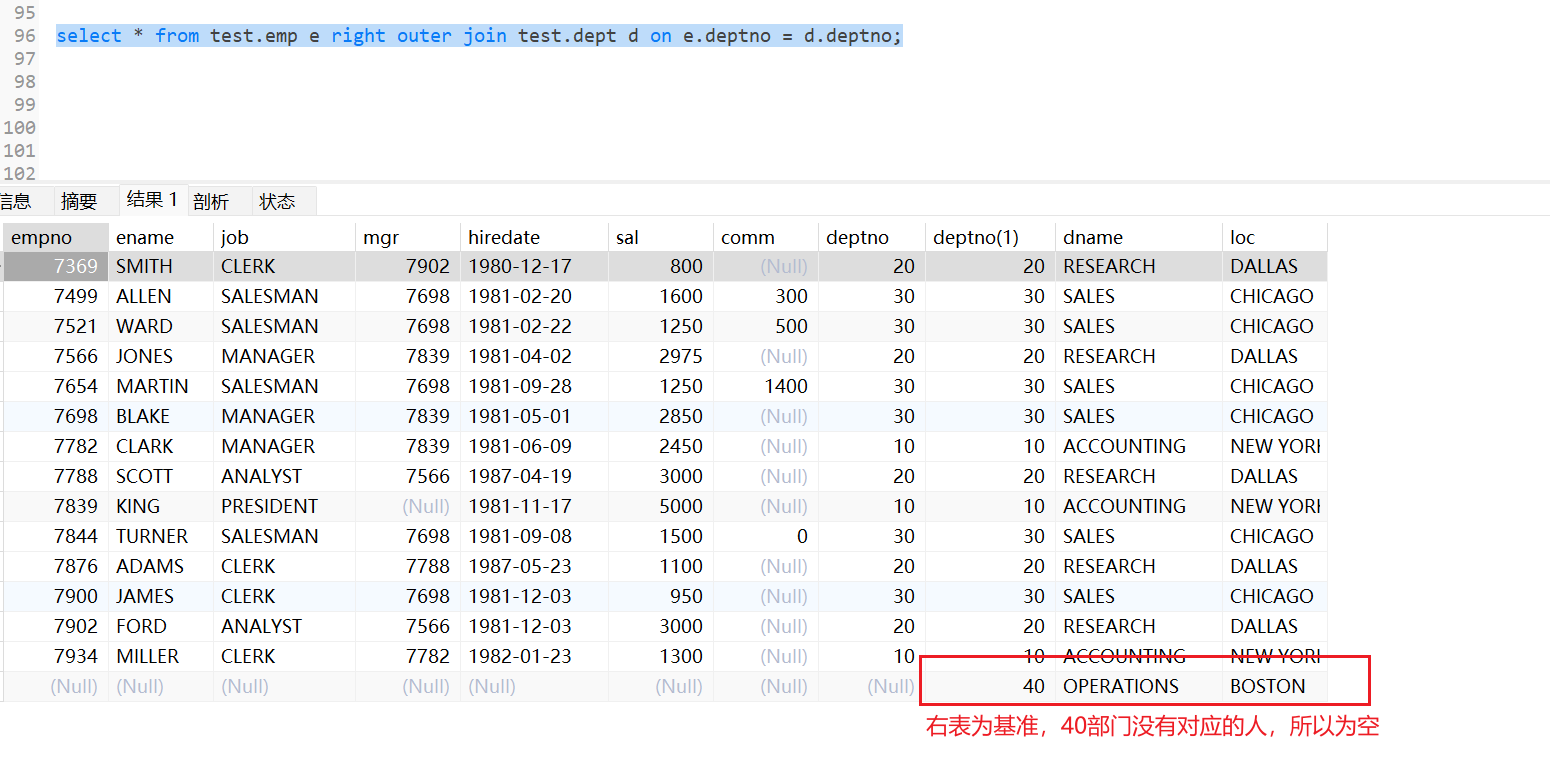Select the SMITH cell in ename column

[x=145, y=267]
